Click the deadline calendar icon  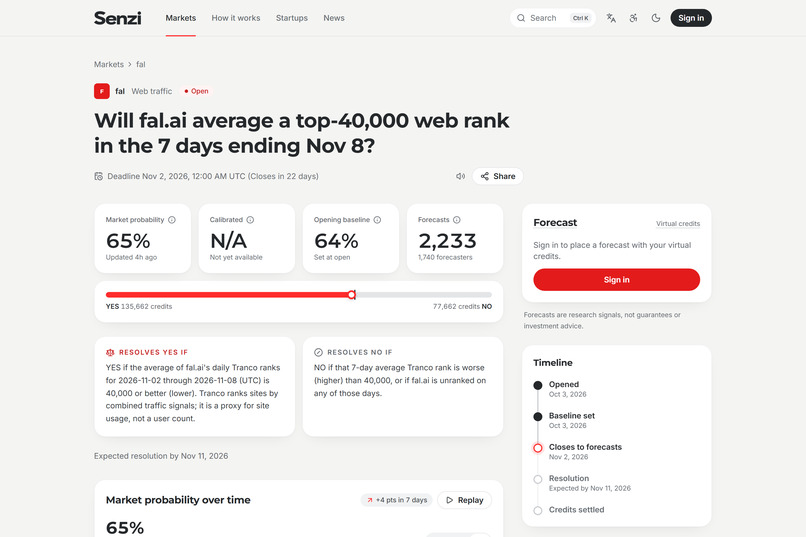coord(99,176)
